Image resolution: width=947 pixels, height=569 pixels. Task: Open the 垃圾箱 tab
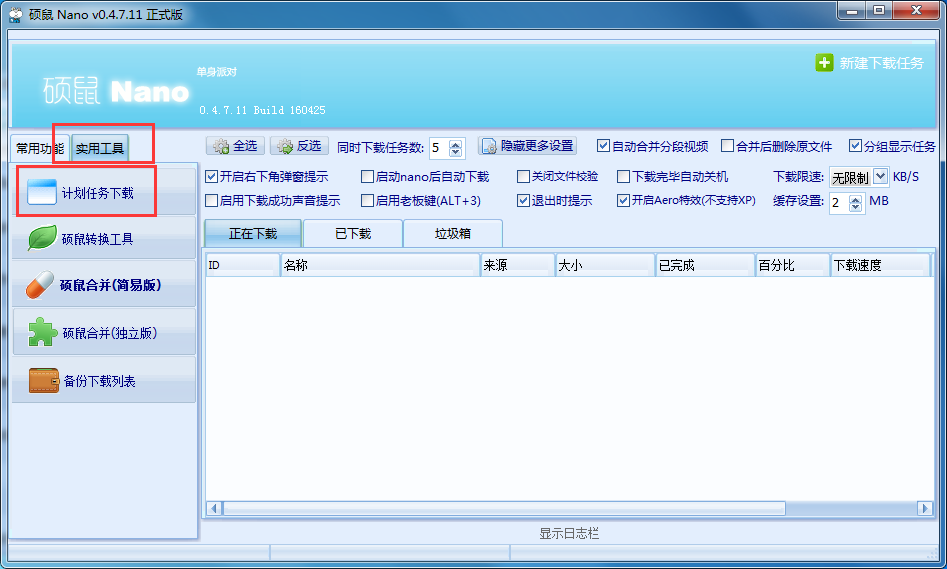[452, 234]
